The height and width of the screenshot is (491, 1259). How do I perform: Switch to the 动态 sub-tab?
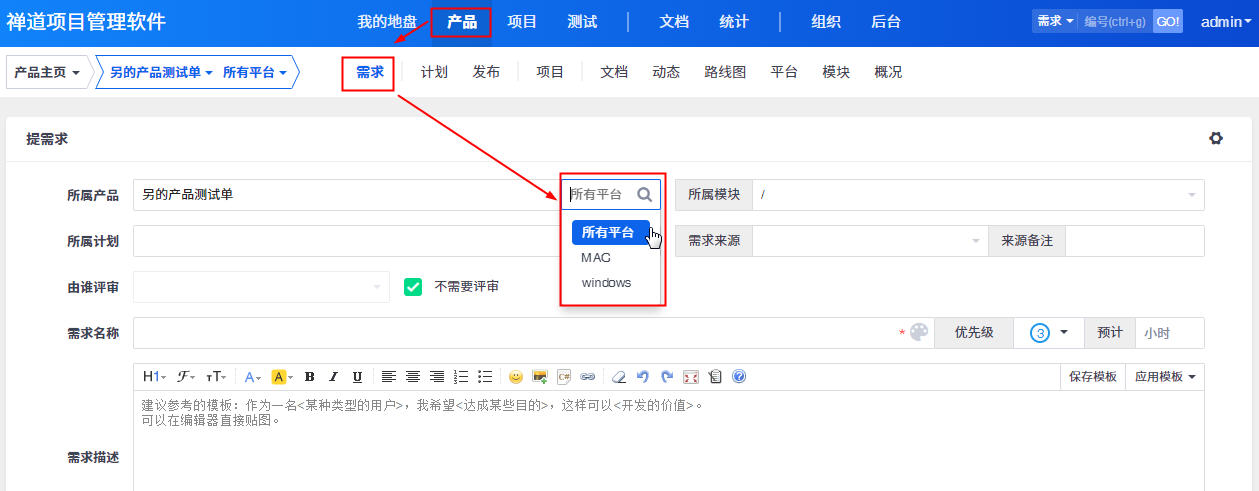click(x=666, y=73)
